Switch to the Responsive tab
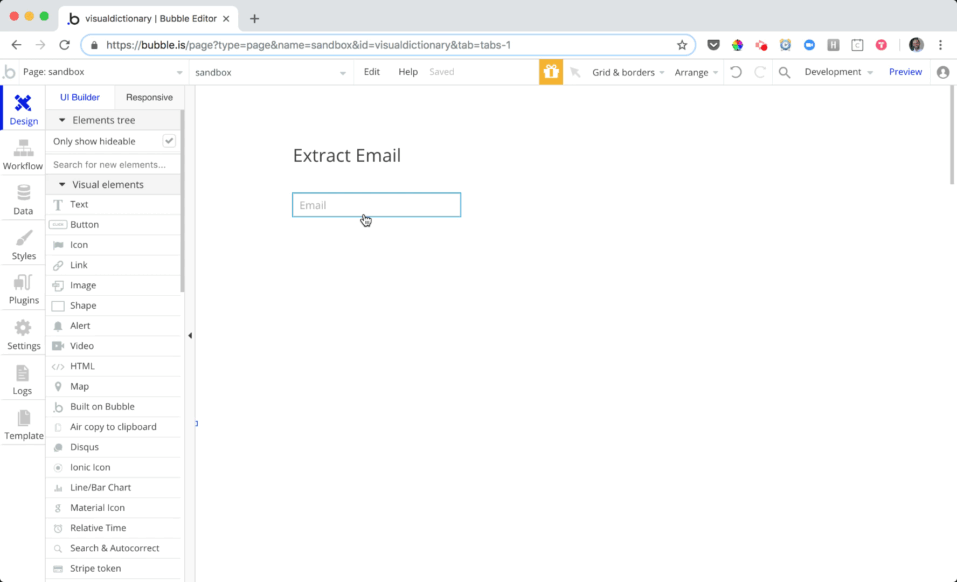Screen dimensions: 957x582 click(150, 98)
